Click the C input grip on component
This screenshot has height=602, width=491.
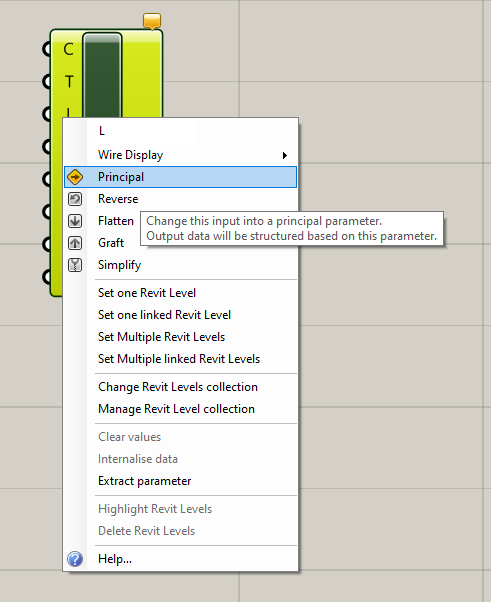(x=46, y=49)
